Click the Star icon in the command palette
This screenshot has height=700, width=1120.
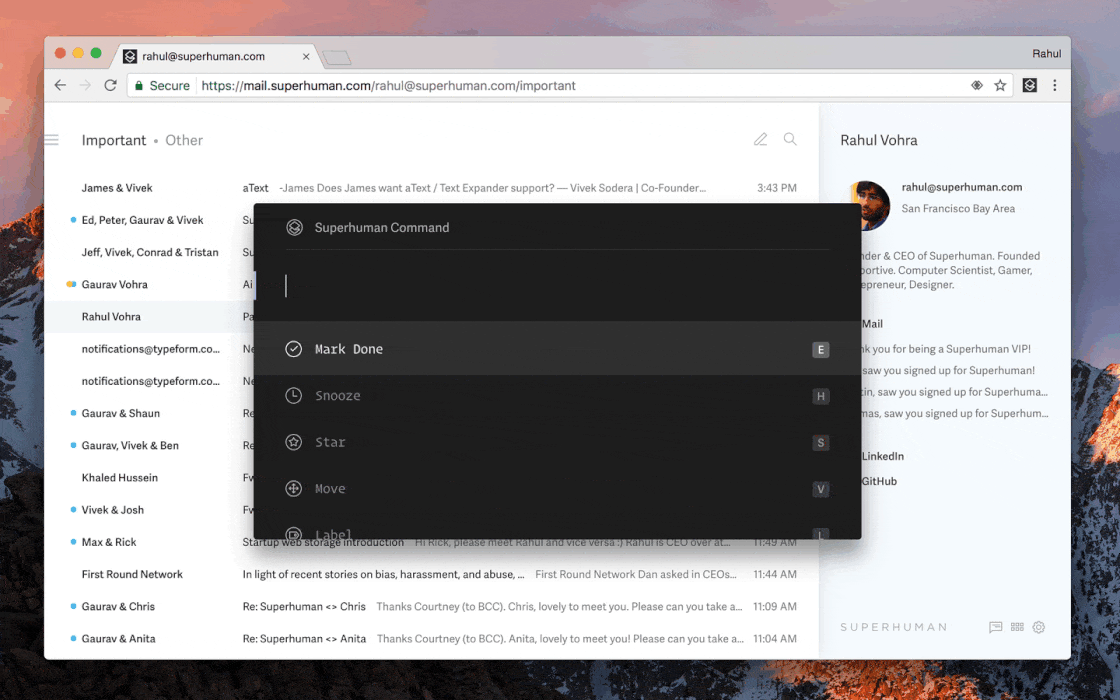click(294, 442)
